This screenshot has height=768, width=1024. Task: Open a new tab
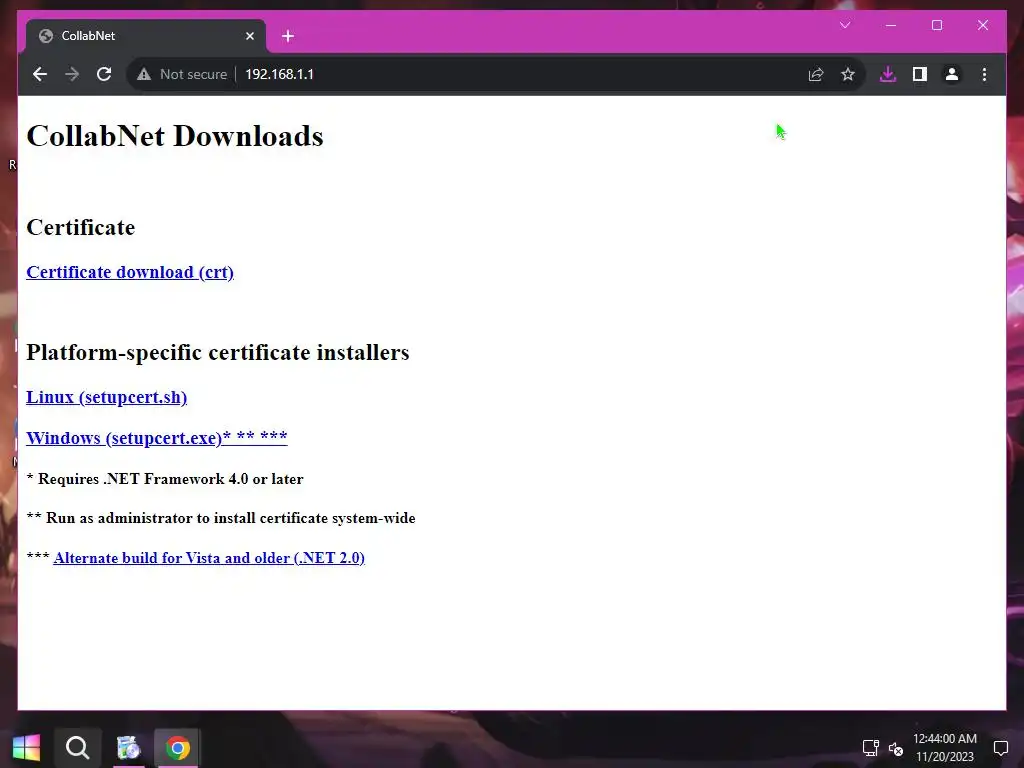pos(288,36)
